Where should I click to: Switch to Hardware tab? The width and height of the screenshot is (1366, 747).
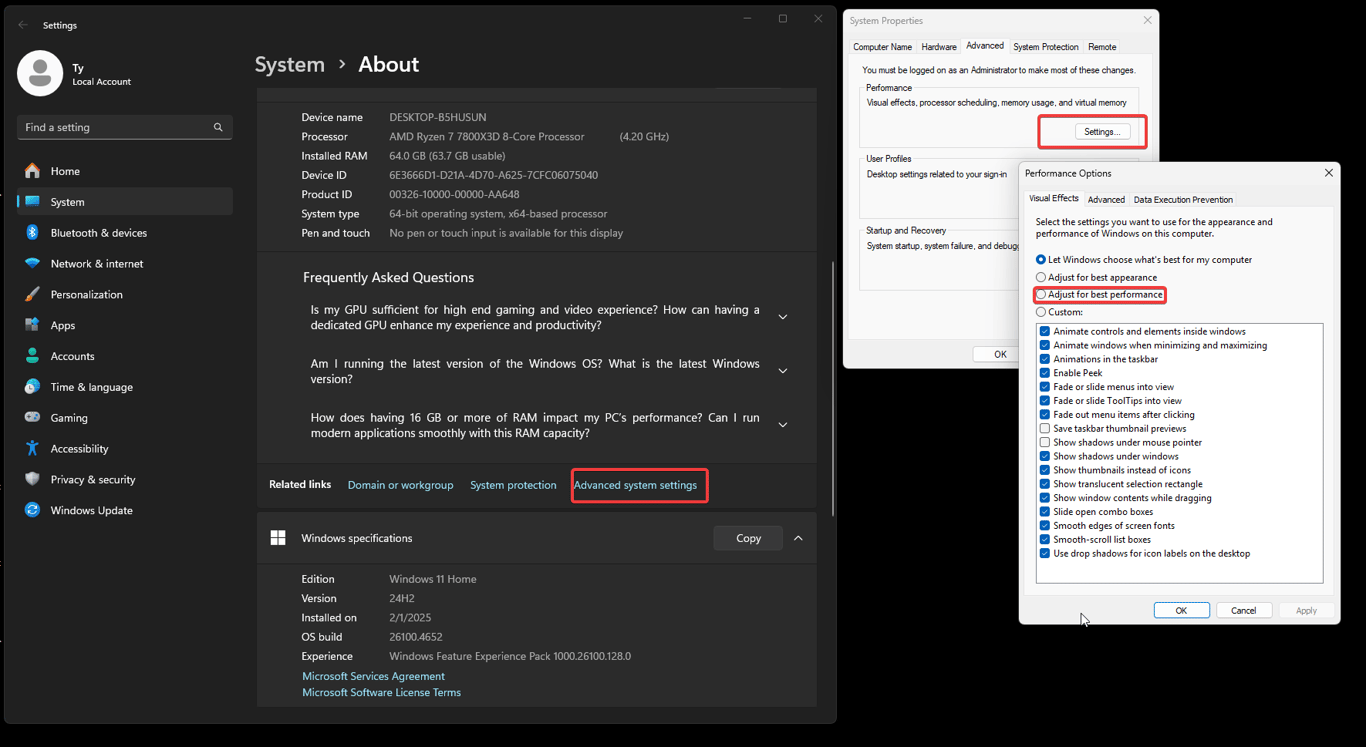[939, 47]
